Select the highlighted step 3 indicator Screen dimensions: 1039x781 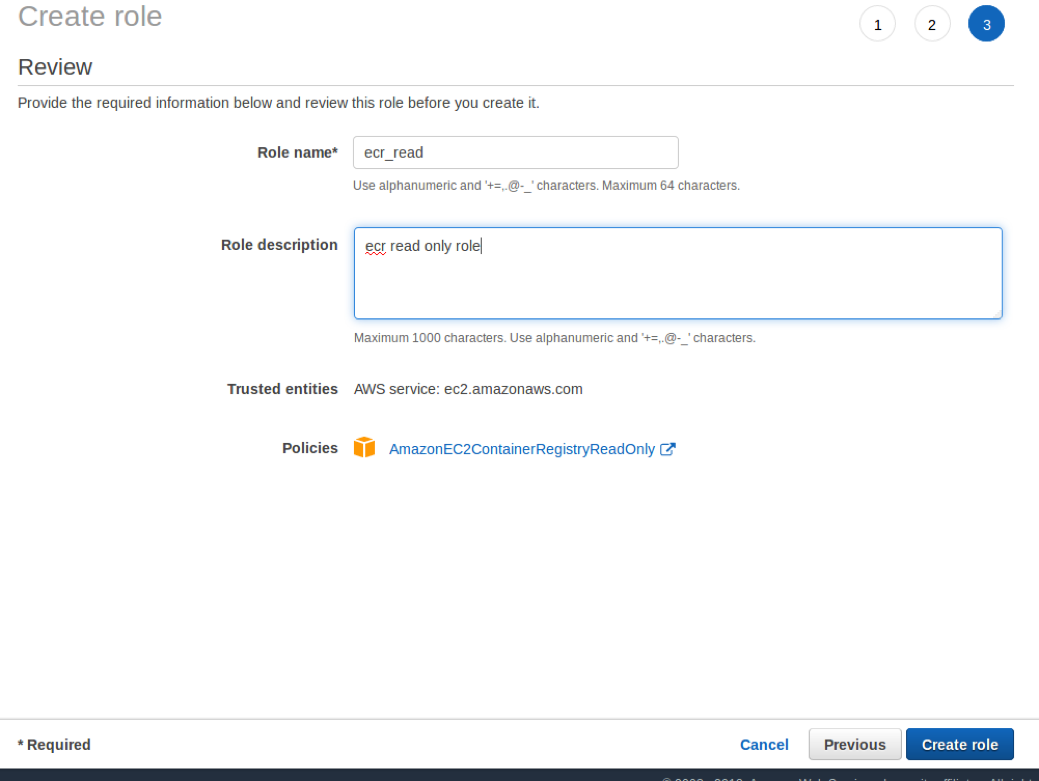pos(986,25)
